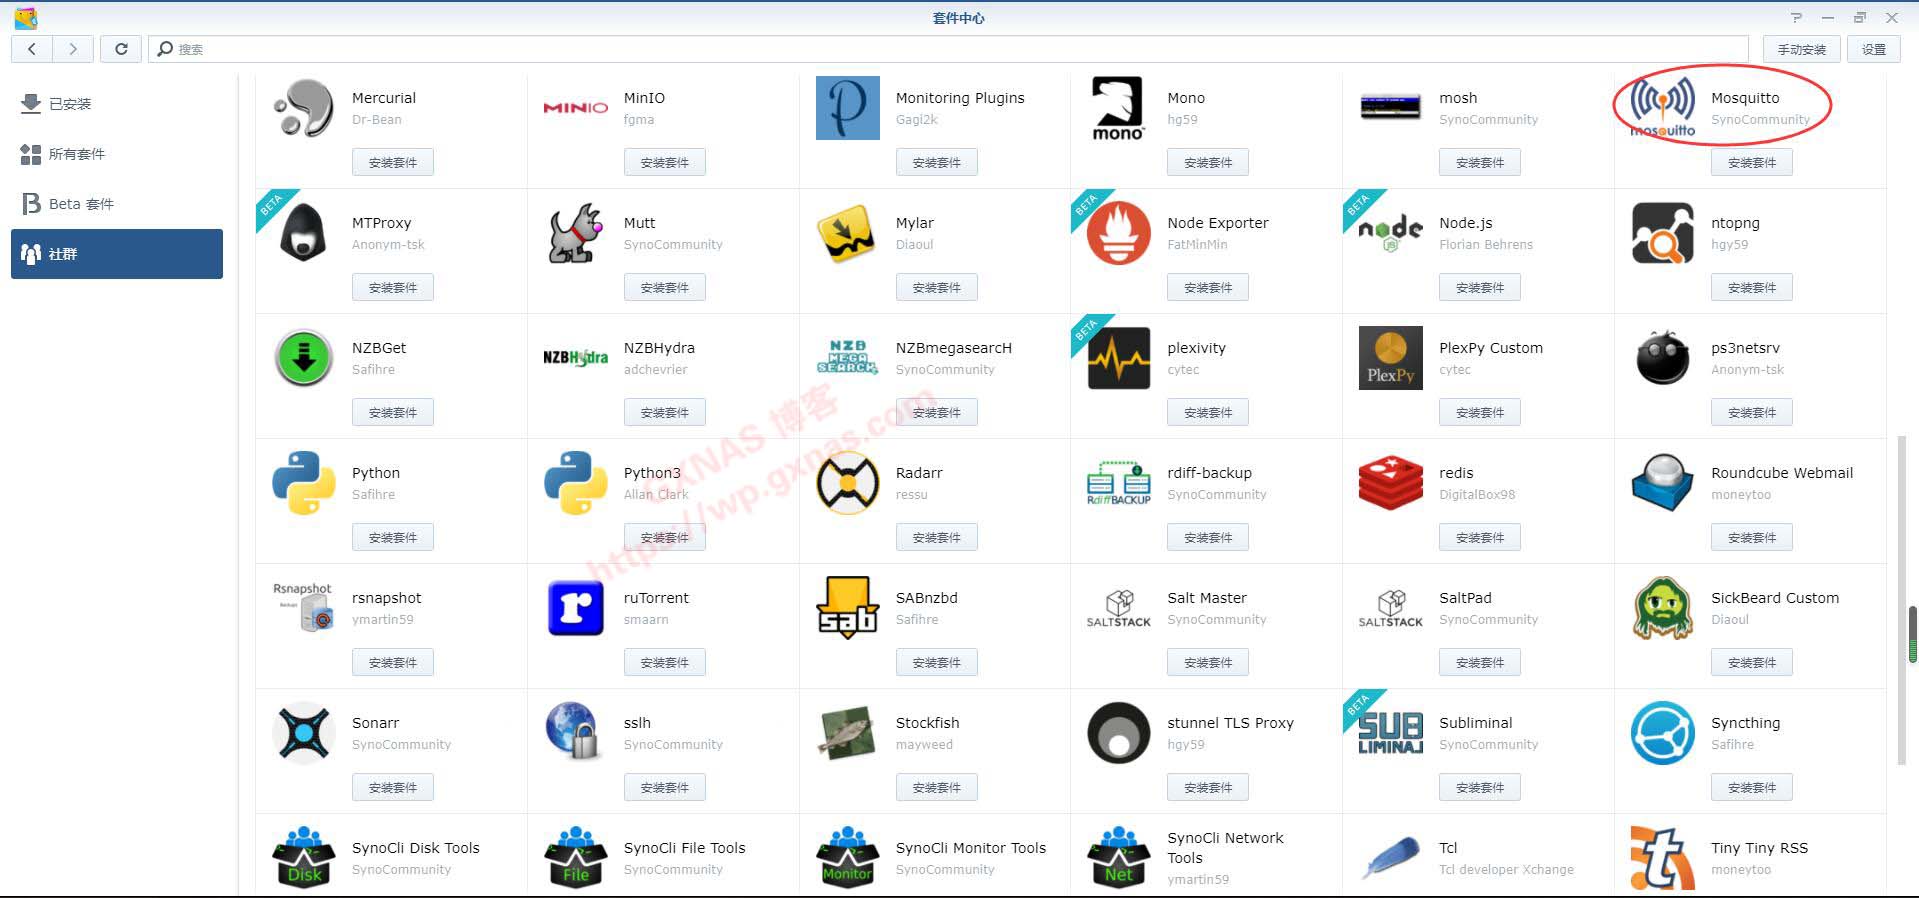The height and width of the screenshot is (898, 1919).
Task: Refresh the package list
Action: pyautogui.click(x=121, y=49)
